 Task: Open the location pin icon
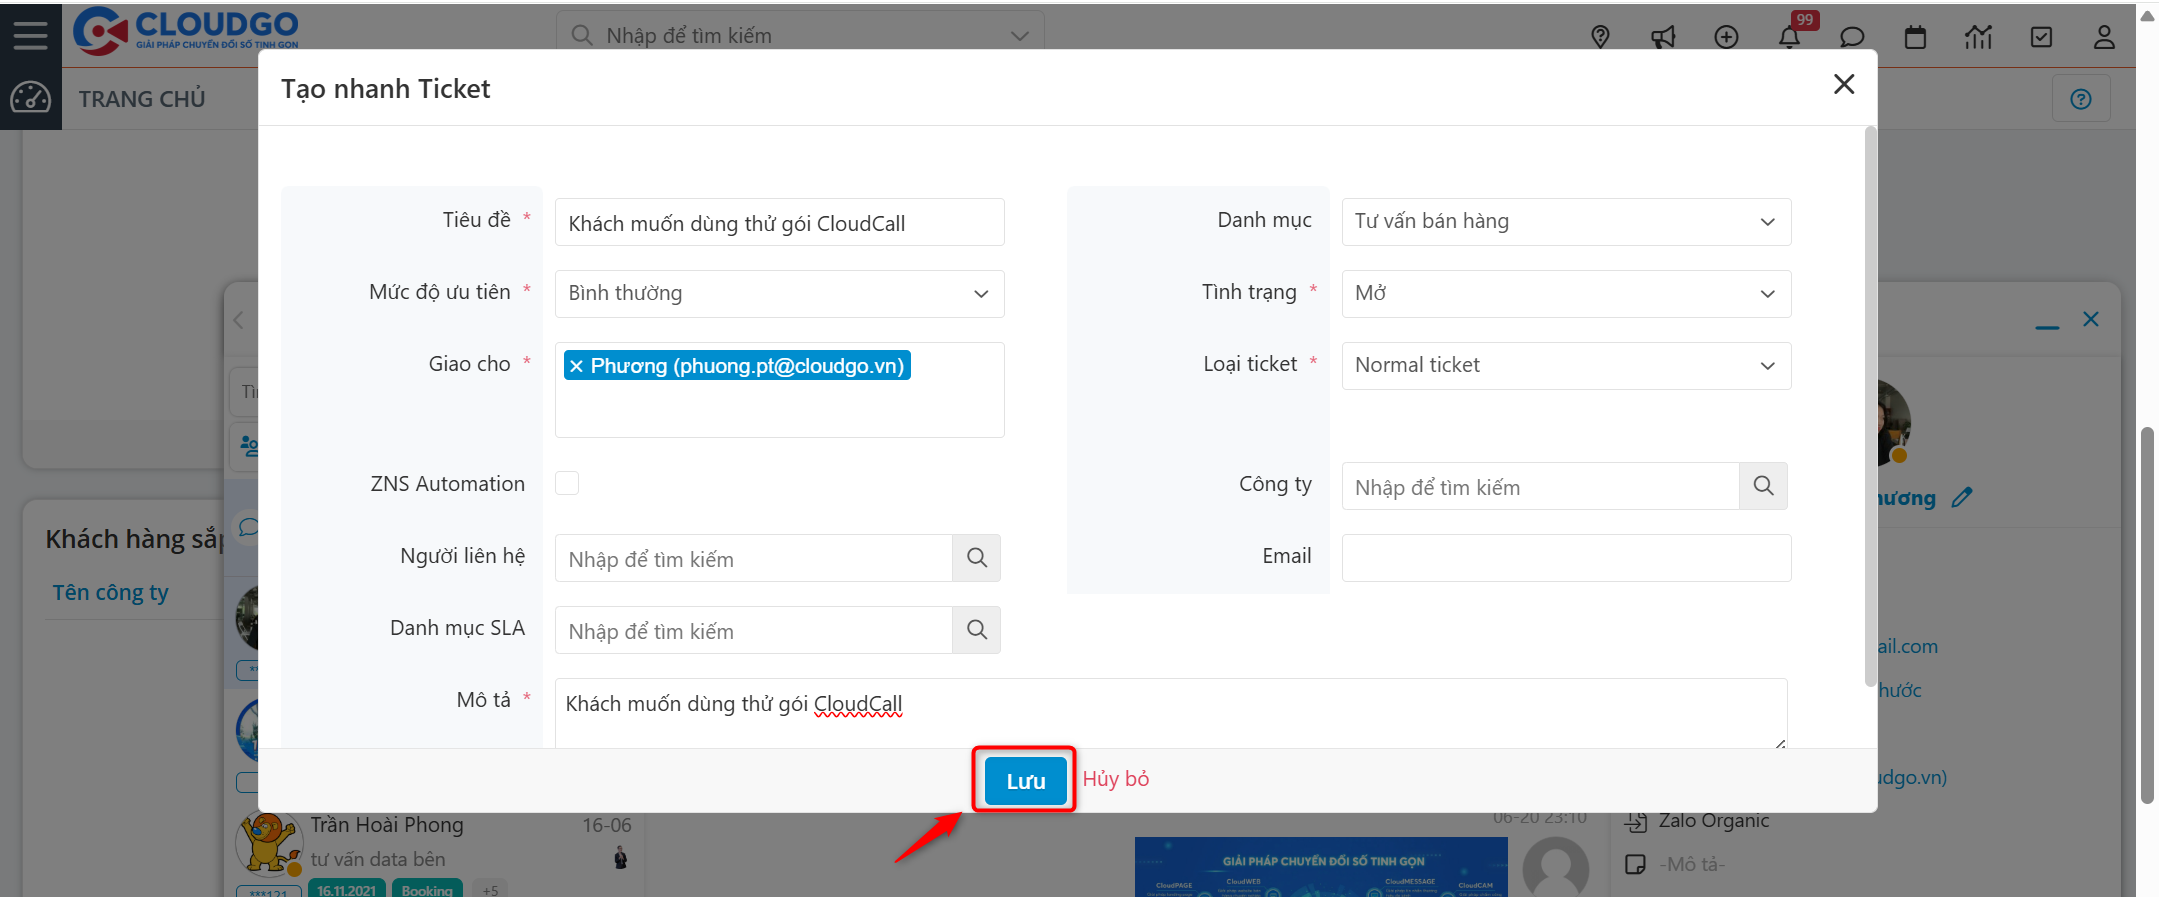click(x=1600, y=37)
